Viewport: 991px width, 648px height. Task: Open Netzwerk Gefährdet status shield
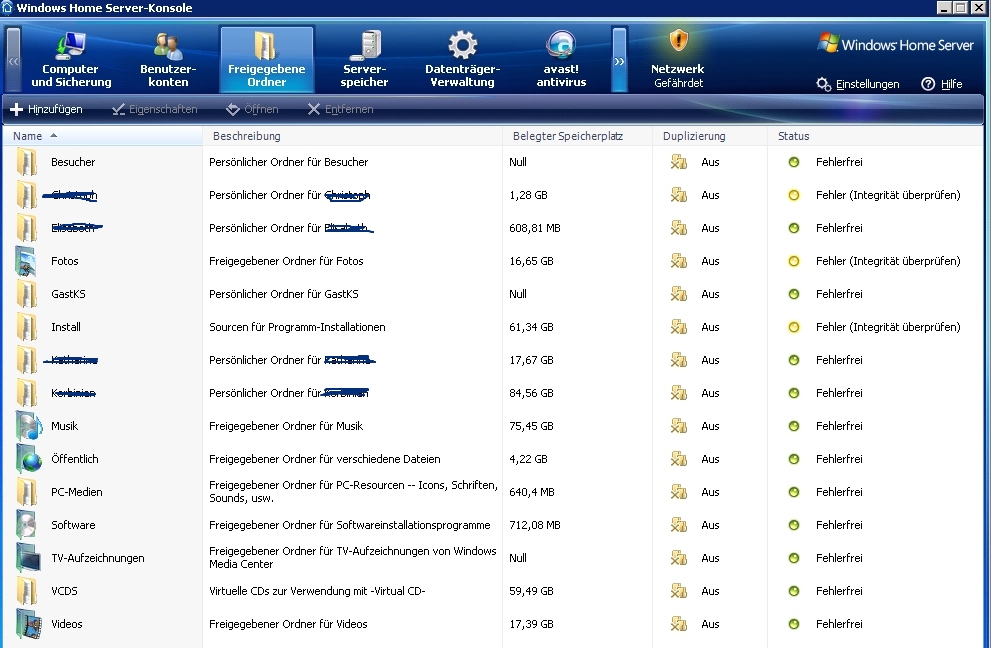[x=678, y=58]
